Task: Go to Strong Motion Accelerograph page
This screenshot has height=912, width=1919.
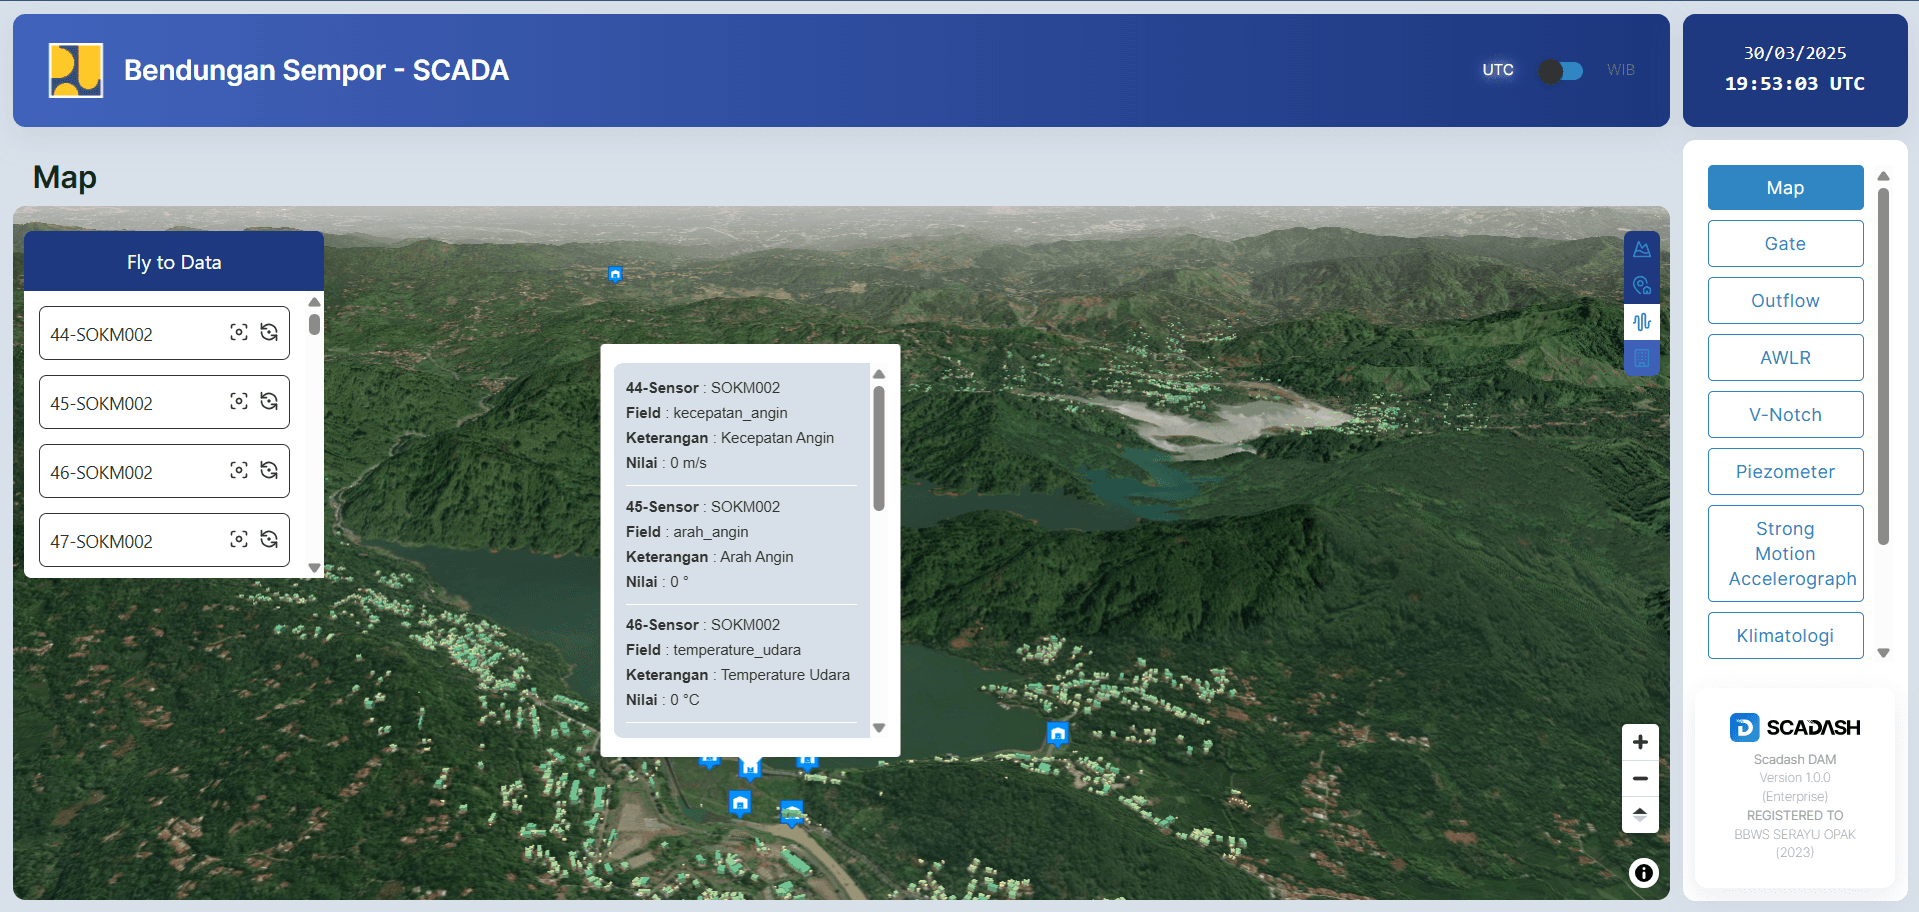Action: (x=1785, y=554)
